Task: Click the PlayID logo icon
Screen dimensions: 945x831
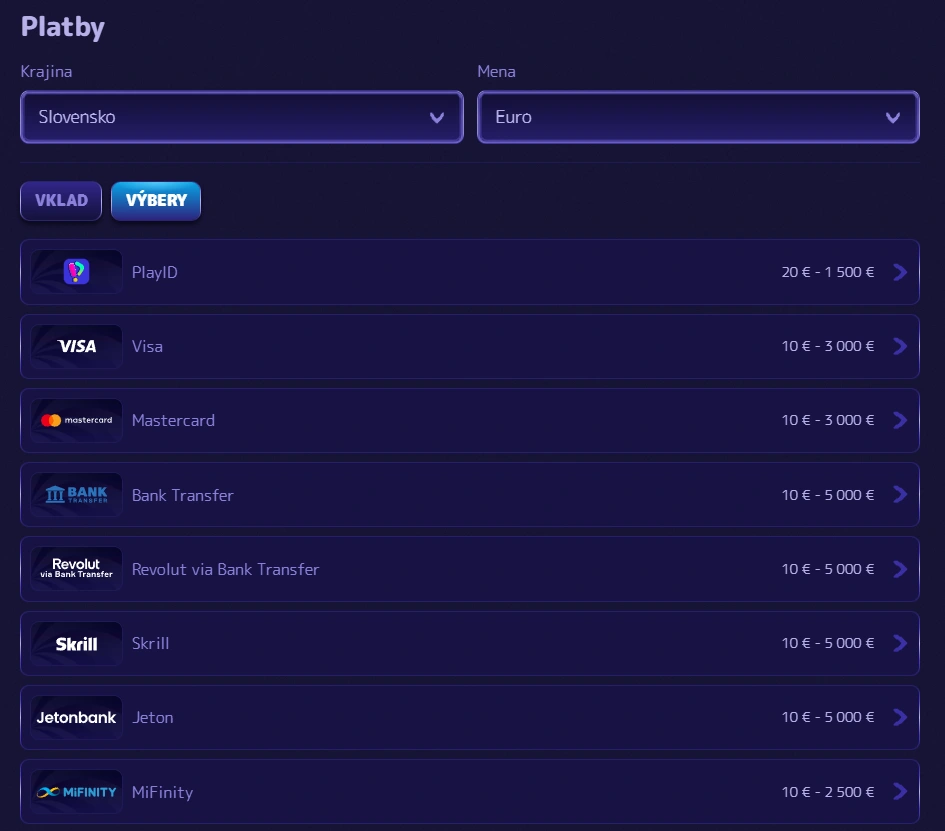Action: 77,272
